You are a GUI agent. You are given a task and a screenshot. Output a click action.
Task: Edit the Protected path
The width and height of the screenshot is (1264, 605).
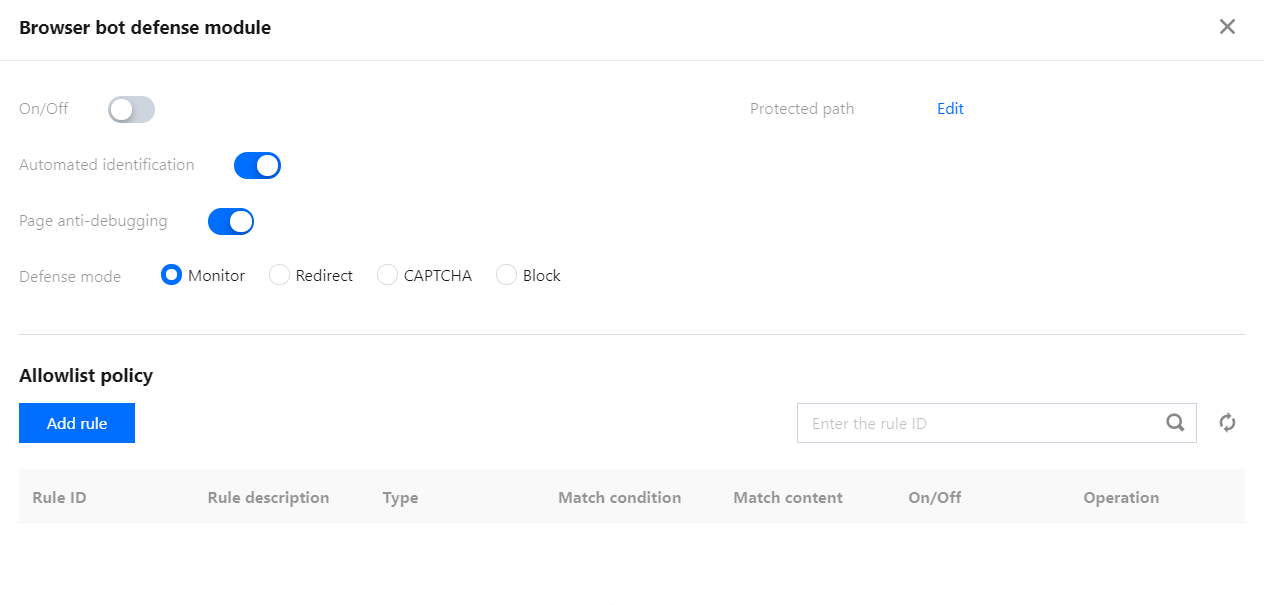pyautogui.click(x=950, y=109)
